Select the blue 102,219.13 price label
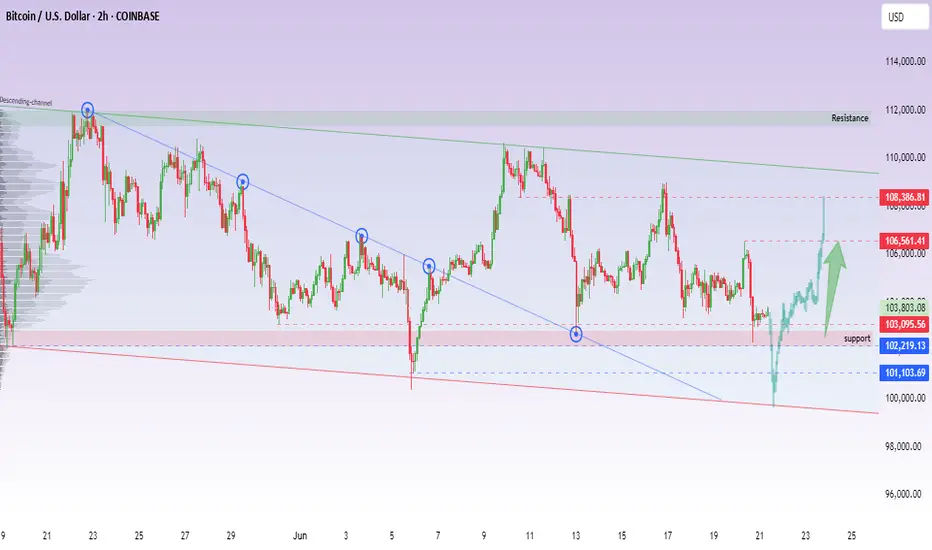Viewport: 932px width, 550px height. (904, 345)
